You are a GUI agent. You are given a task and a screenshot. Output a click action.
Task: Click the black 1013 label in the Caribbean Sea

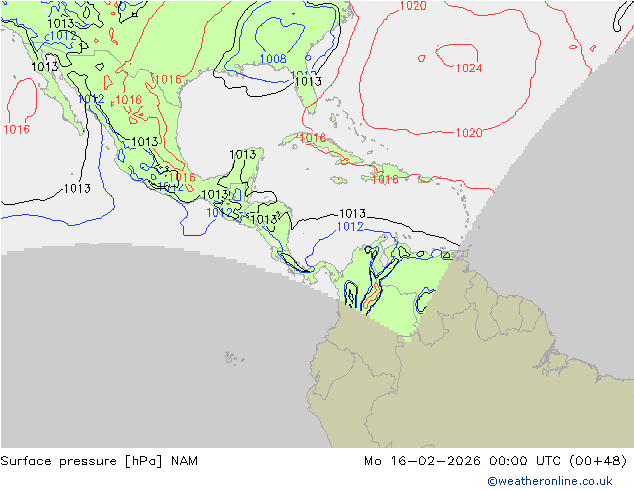(352, 213)
